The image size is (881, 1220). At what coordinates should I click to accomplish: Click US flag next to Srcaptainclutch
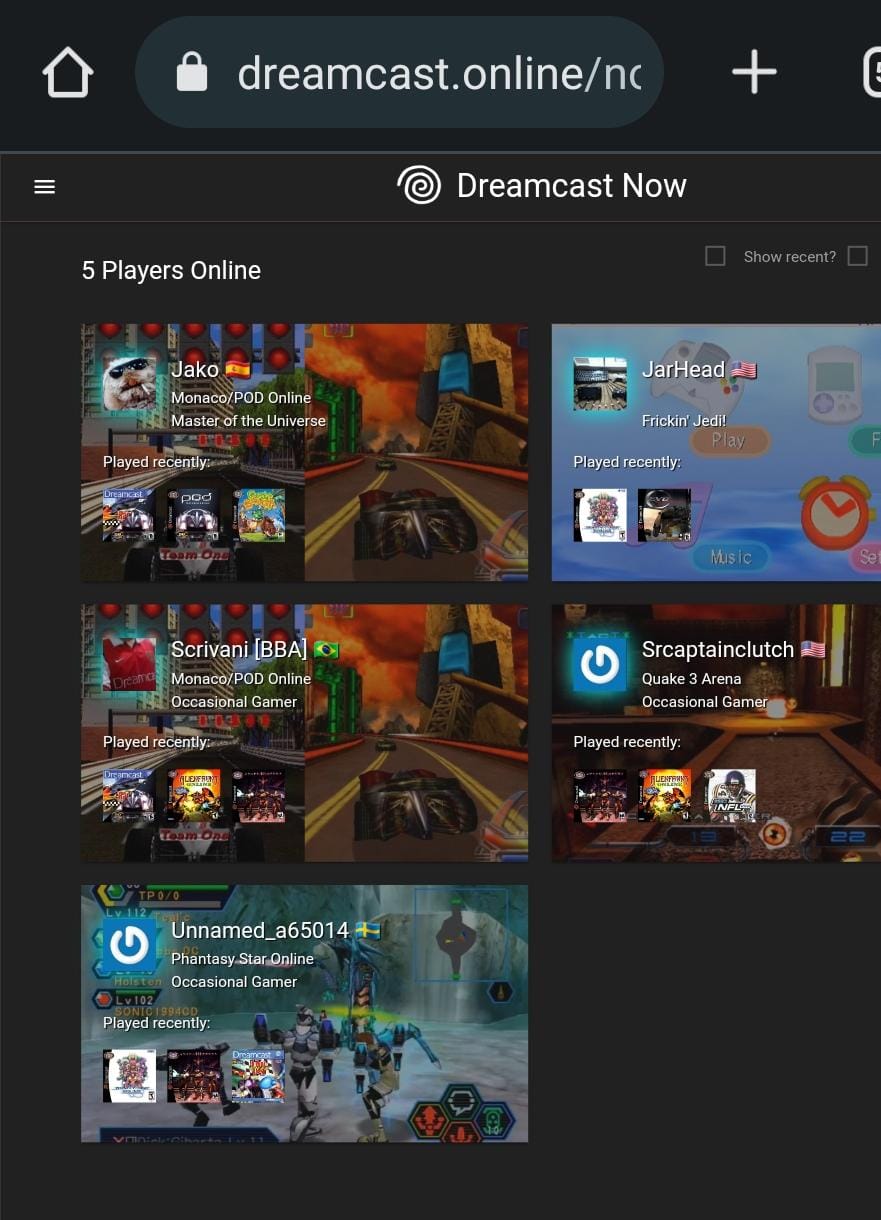point(813,650)
